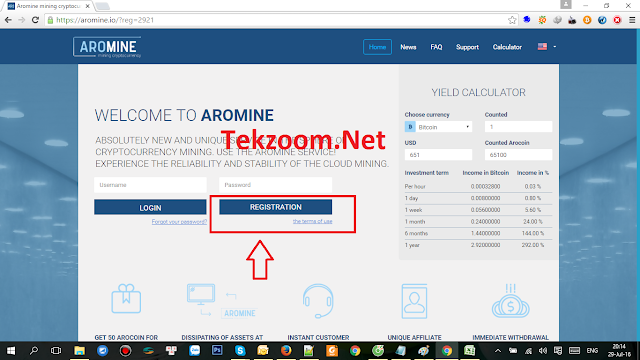This screenshot has height=360, width=640.
Task: Click the Counted Arocoin field
Action: pyautogui.click(x=518, y=155)
